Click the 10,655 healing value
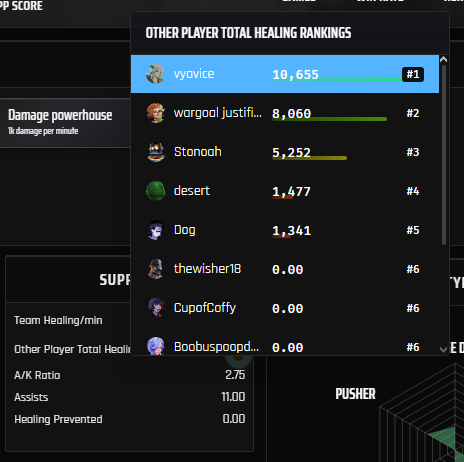Image resolution: width=464 pixels, height=462 pixels. pyautogui.click(x=295, y=75)
